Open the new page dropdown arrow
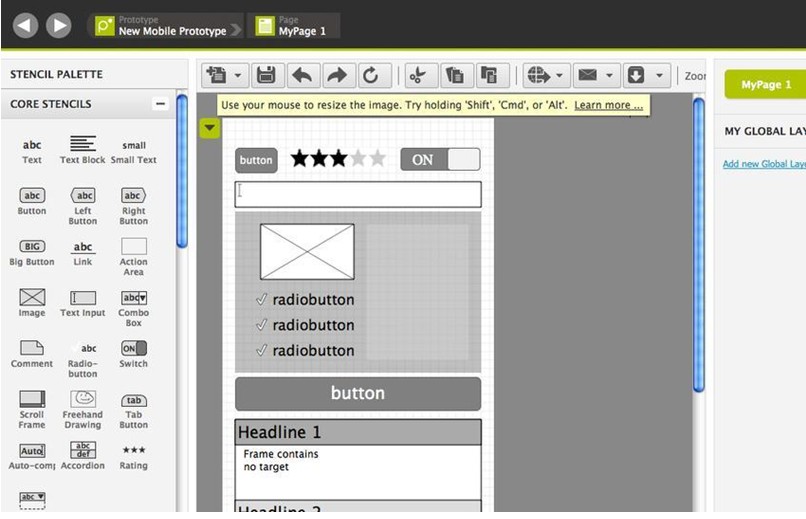The image size is (806, 519). pos(238,75)
